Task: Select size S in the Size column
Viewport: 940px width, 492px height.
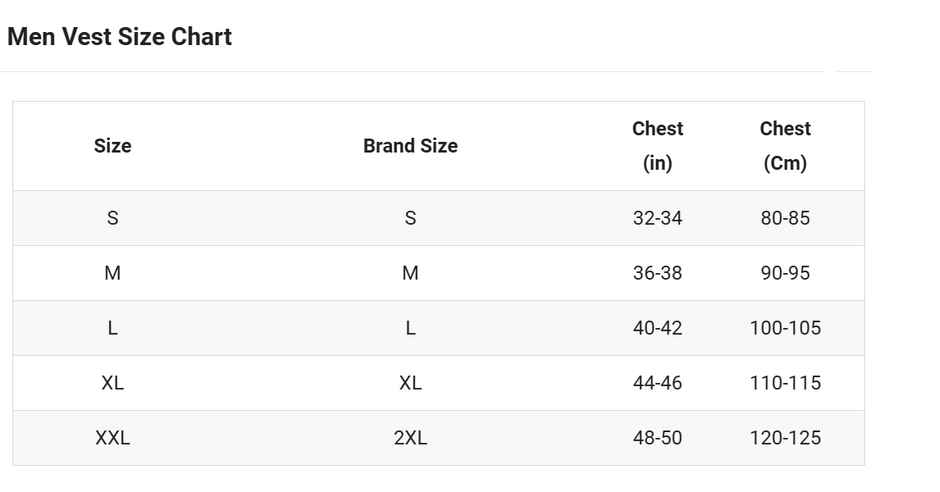Action: tap(112, 218)
